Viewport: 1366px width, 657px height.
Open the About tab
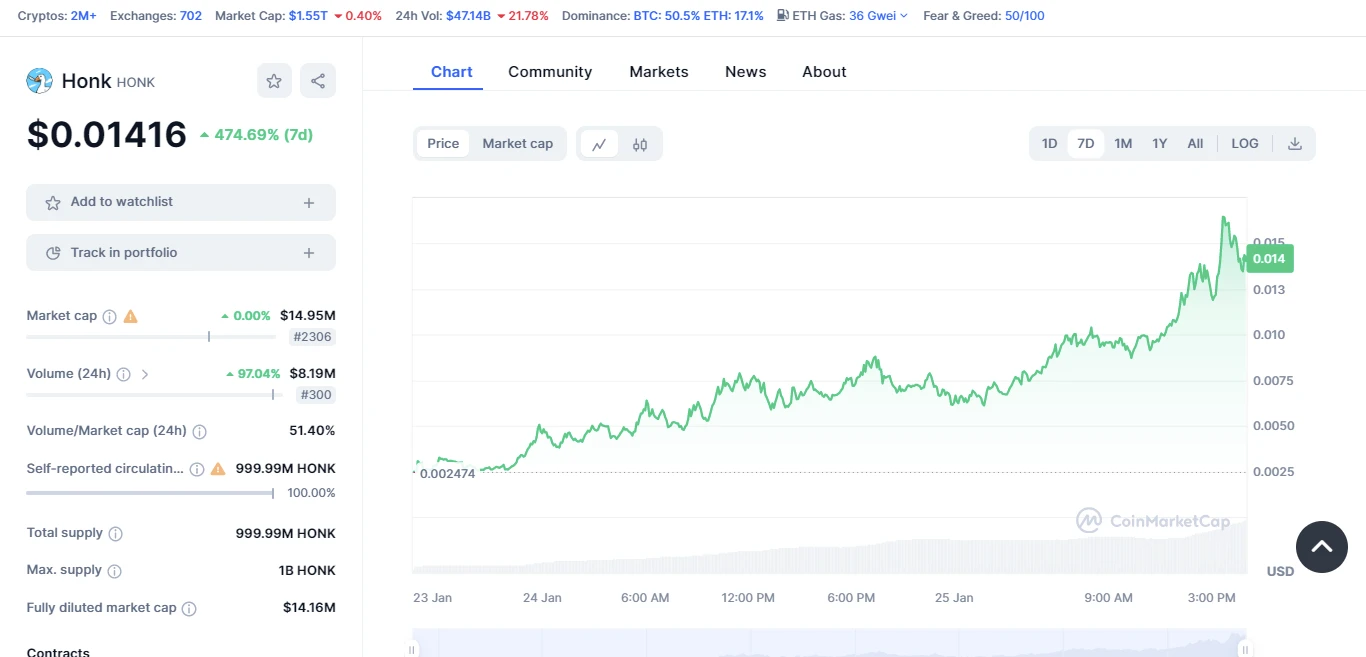pyautogui.click(x=824, y=72)
